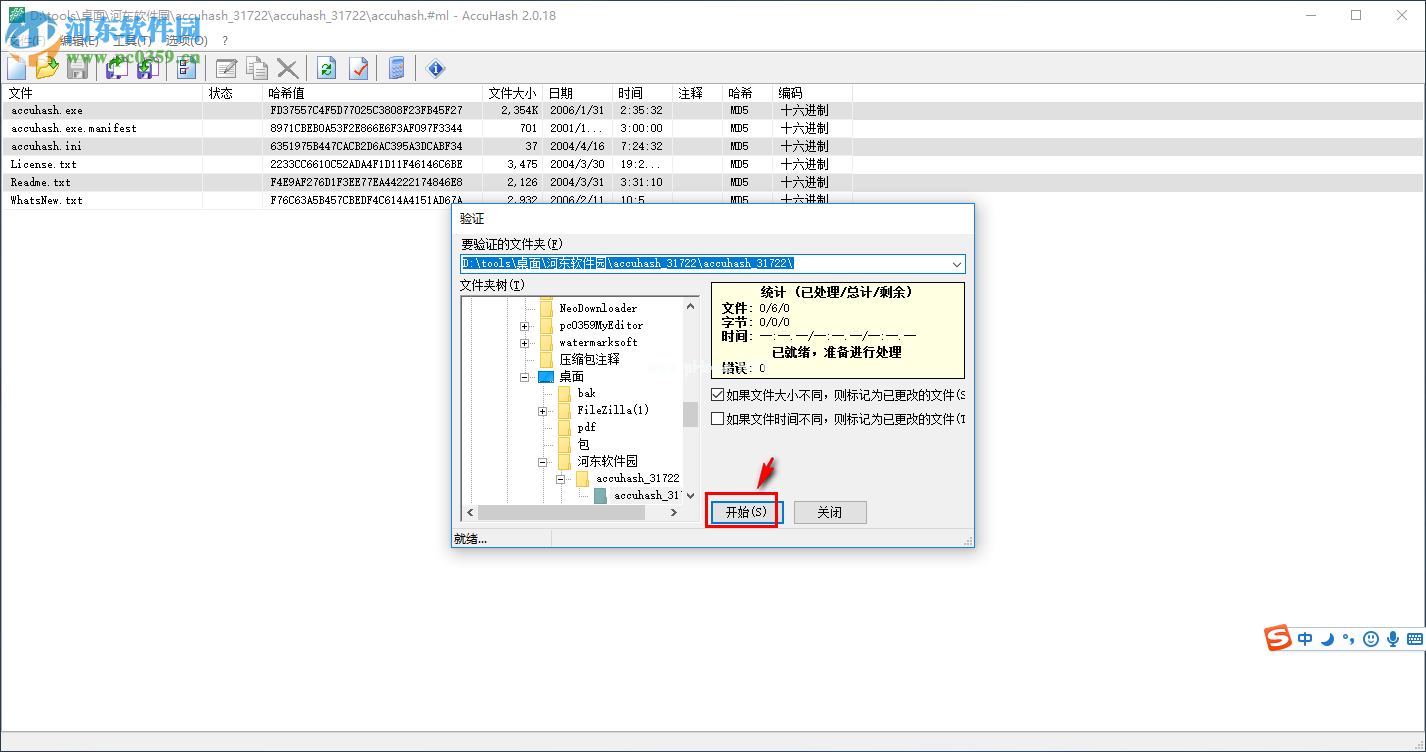Toggle checkbox for file time difference marking
Screen dimensions: 1426x752
click(x=717, y=419)
